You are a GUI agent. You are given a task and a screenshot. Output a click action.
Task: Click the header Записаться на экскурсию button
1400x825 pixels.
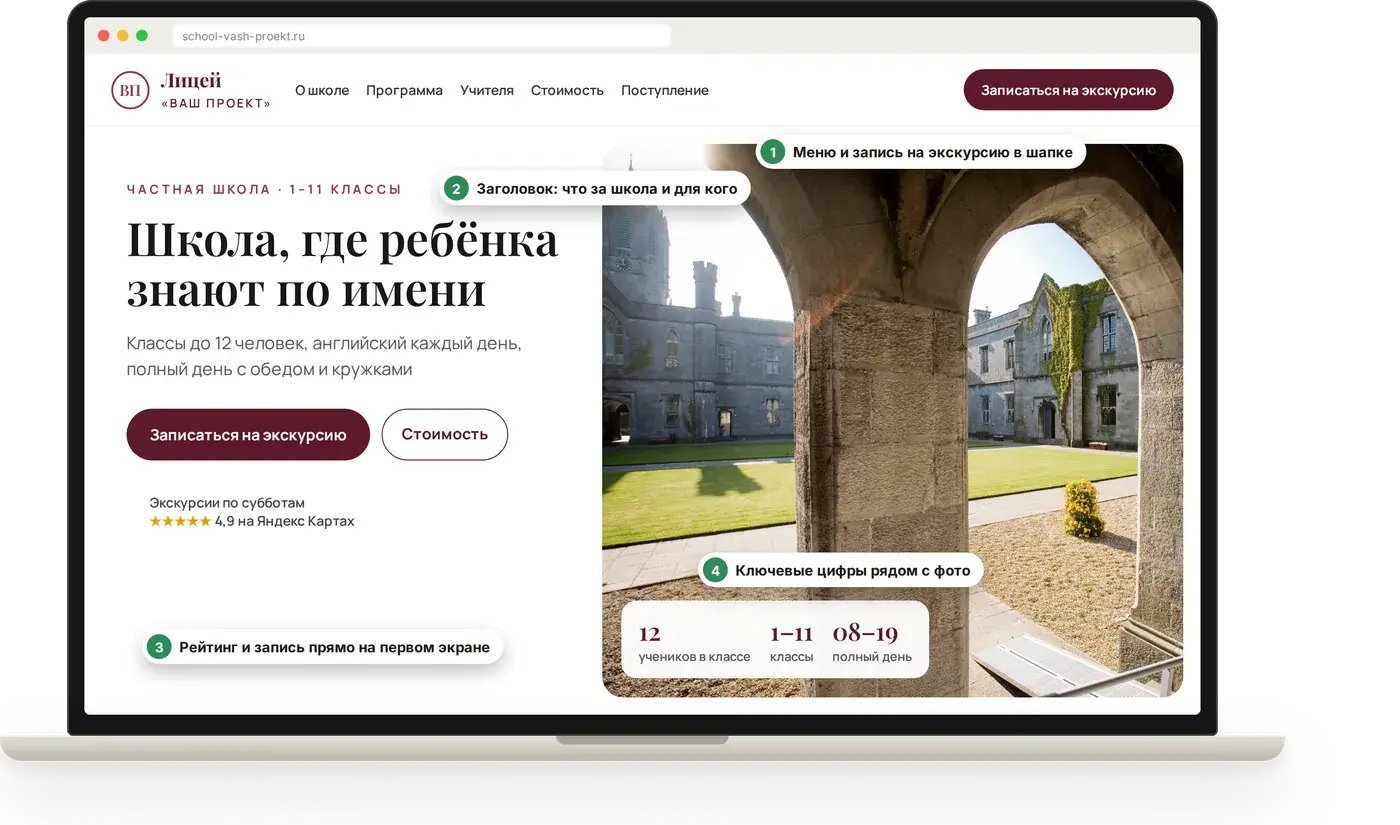pos(1068,90)
